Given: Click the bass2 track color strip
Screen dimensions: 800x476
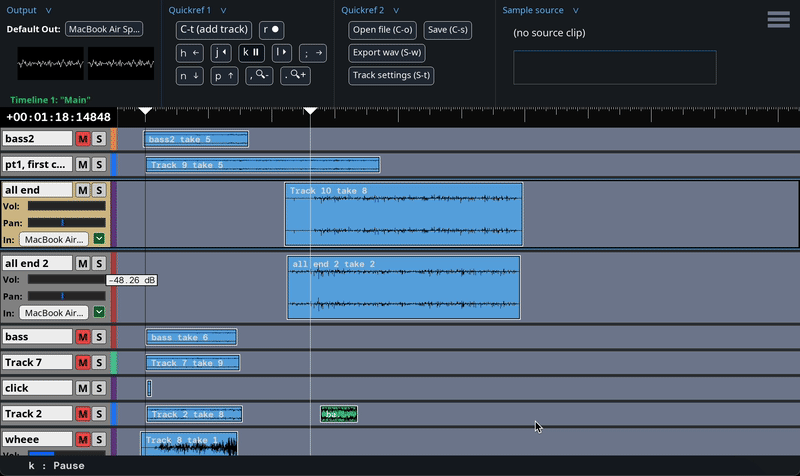Looking at the screenshot, I should pyautogui.click(x=114, y=139).
